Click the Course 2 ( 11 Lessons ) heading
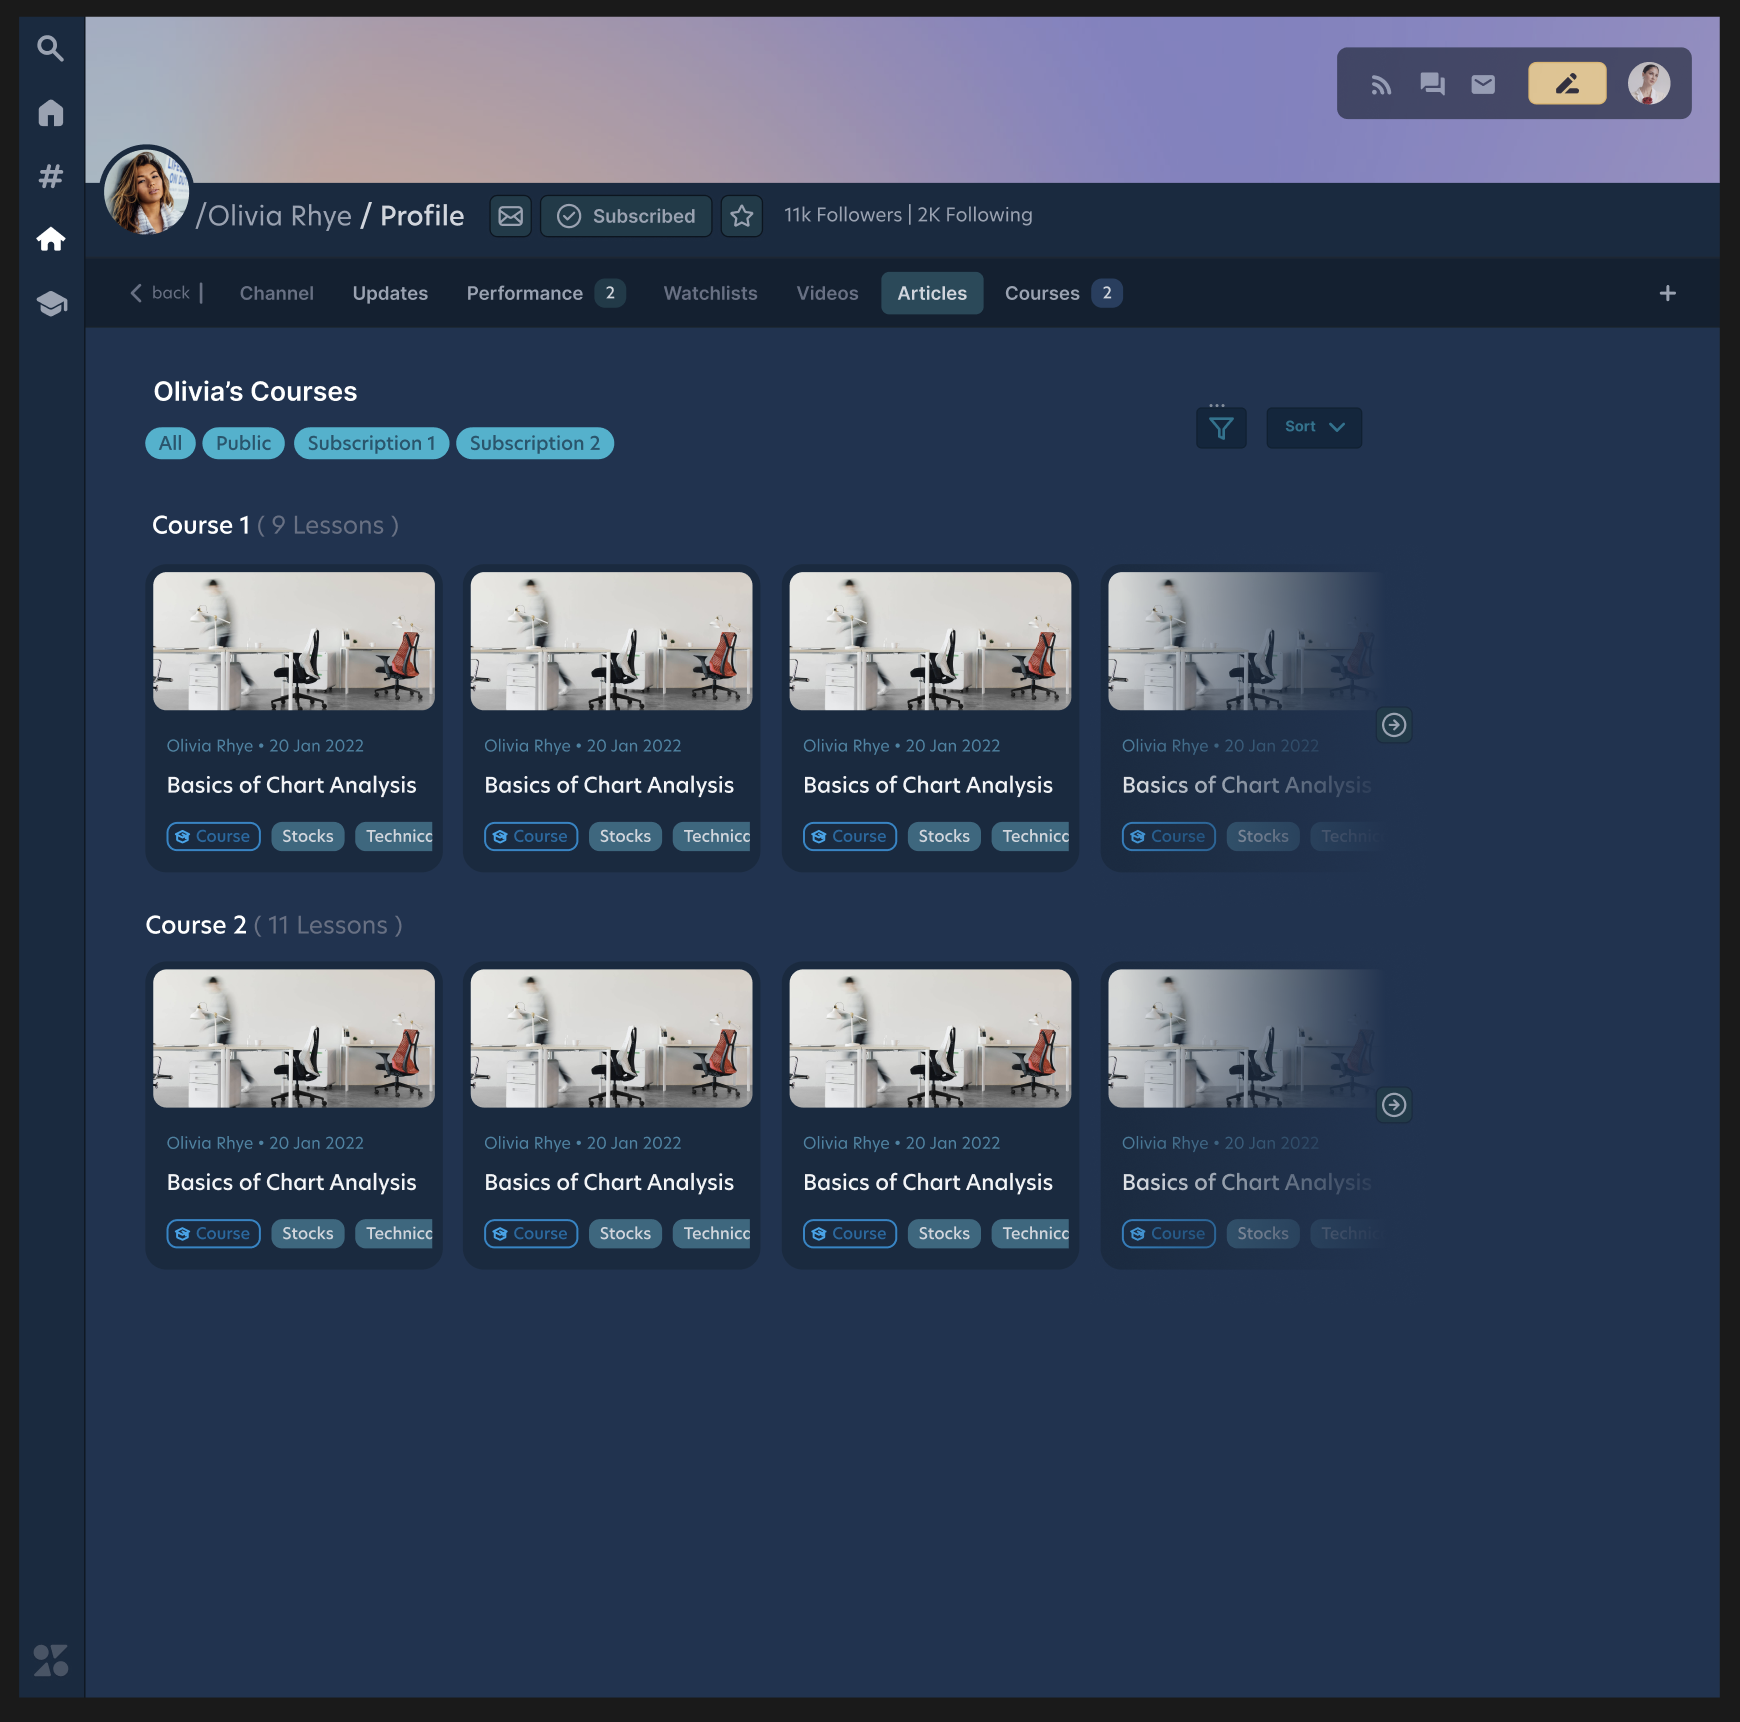 pyautogui.click(x=274, y=925)
